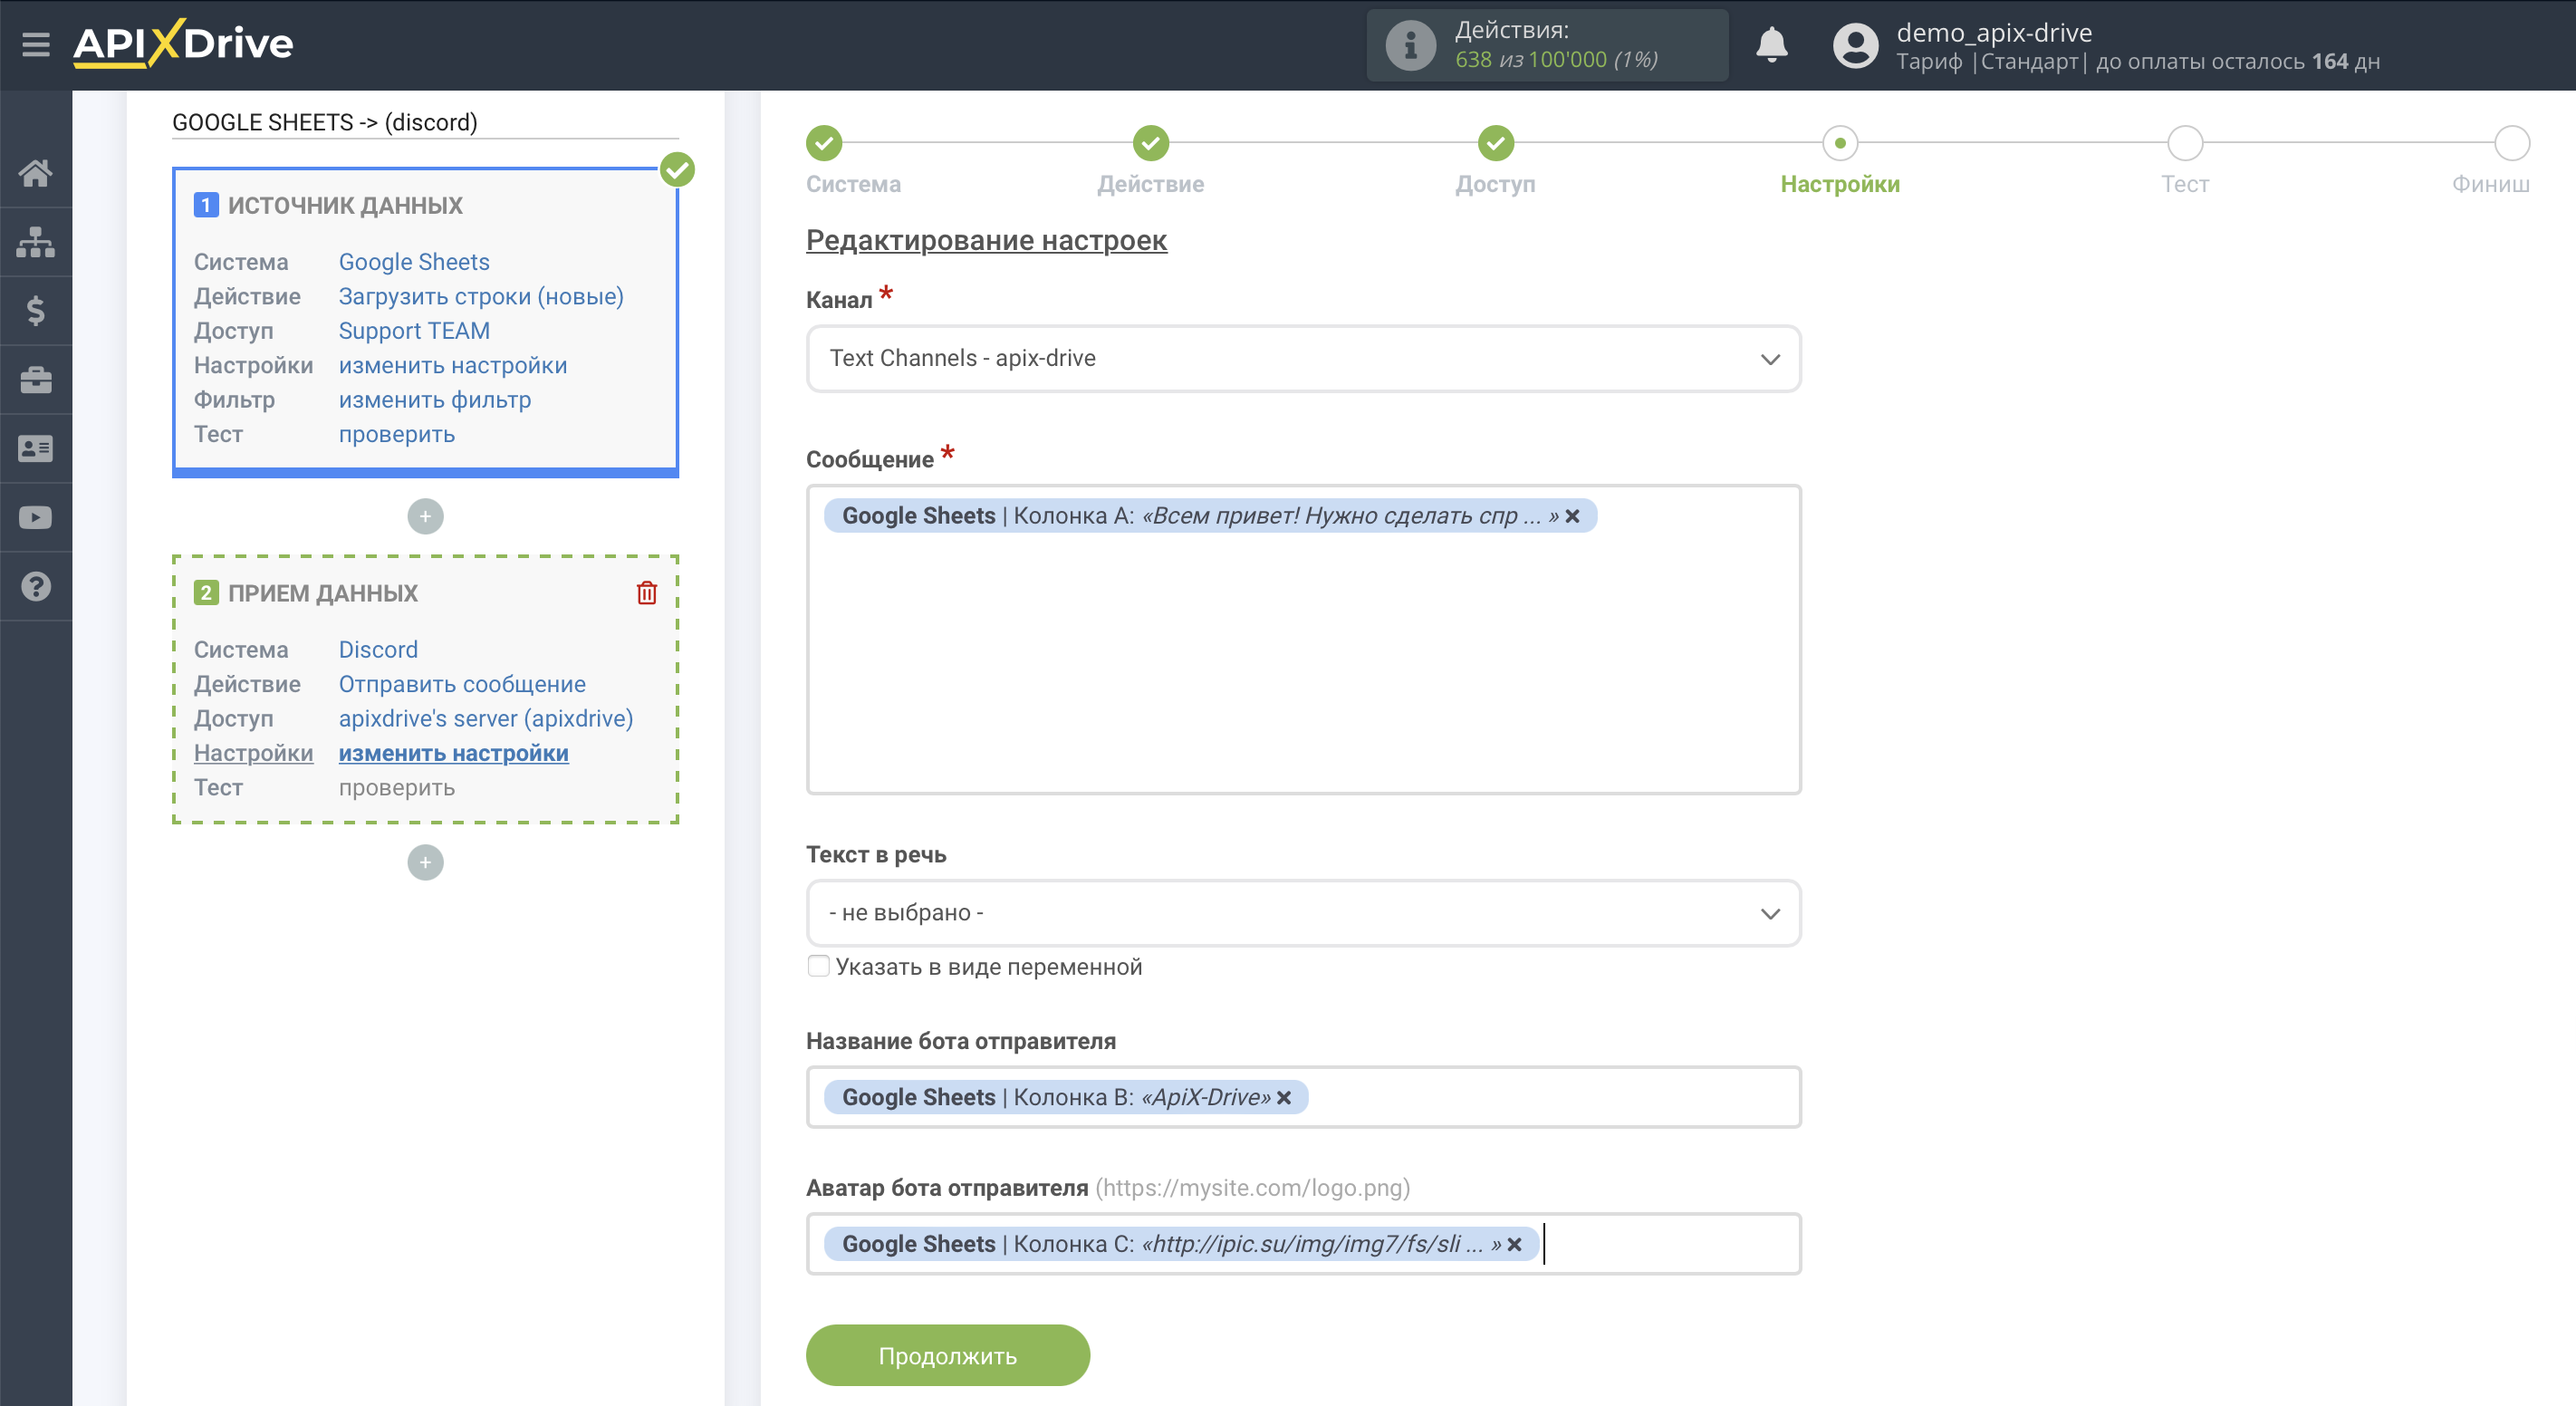Delete the data receiver block via trash icon
The height and width of the screenshot is (1406, 2576).
(647, 593)
